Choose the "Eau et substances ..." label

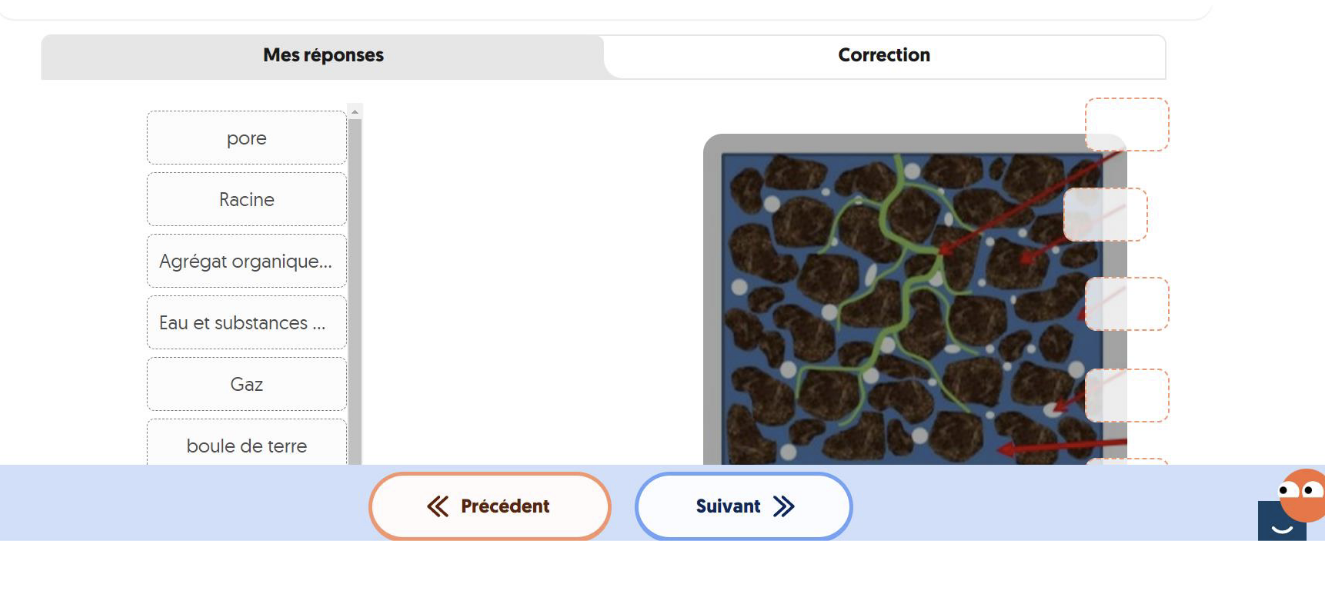(247, 323)
